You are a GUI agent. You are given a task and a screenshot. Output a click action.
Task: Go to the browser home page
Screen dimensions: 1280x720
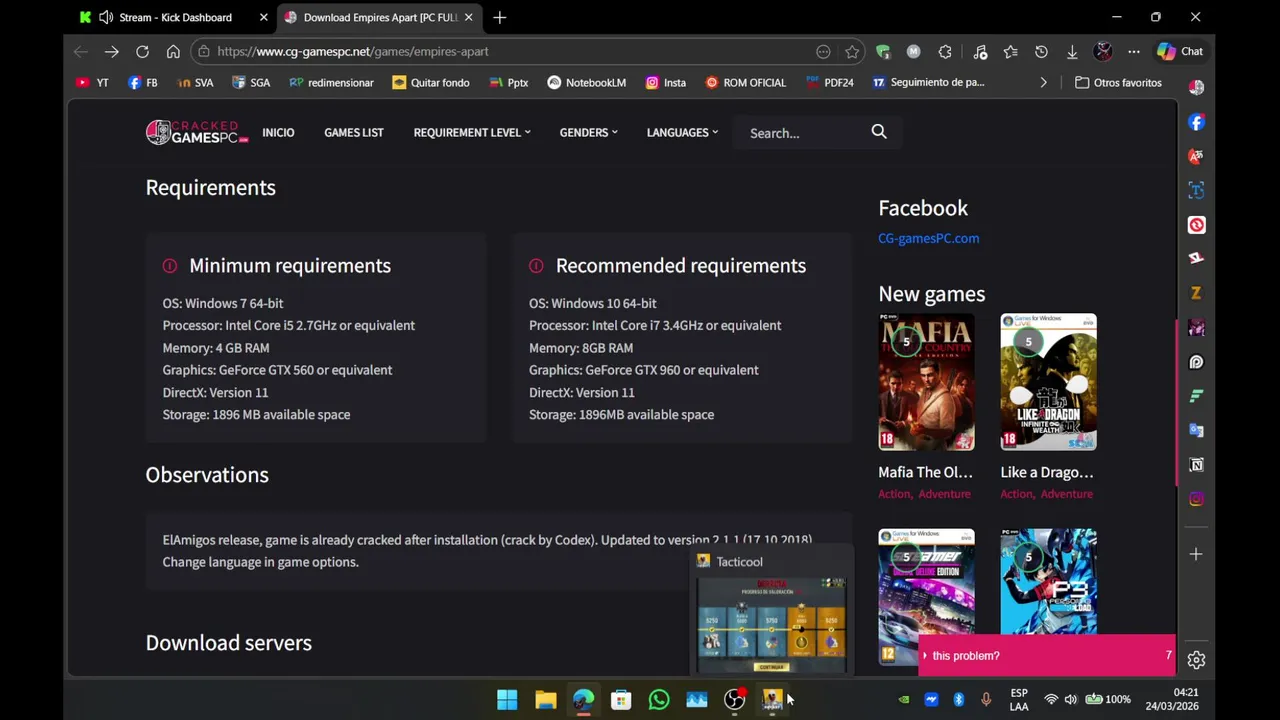click(x=173, y=51)
